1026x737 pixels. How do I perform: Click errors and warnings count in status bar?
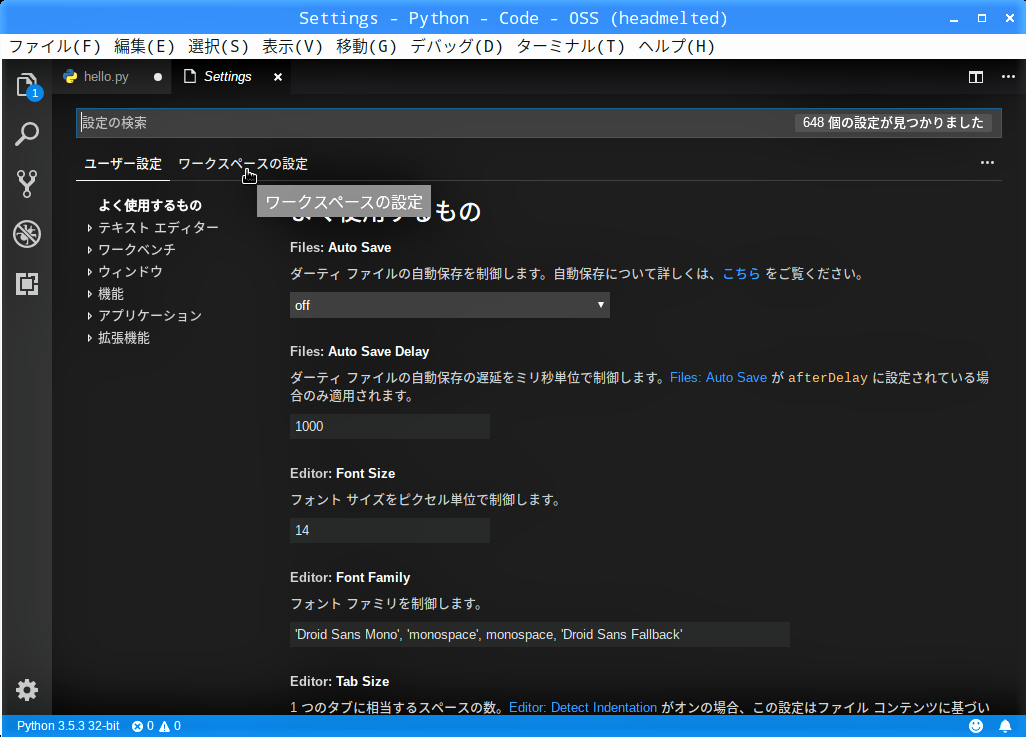tap(156, 726)
